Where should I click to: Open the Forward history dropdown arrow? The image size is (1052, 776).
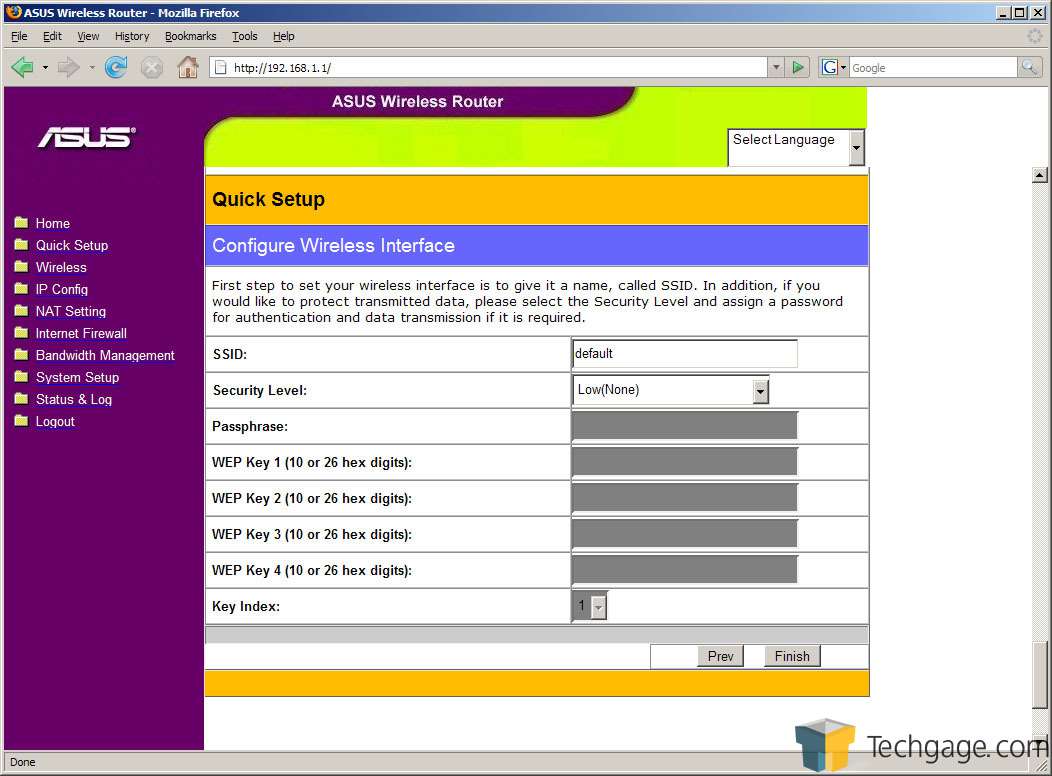[x=92, y=68]
